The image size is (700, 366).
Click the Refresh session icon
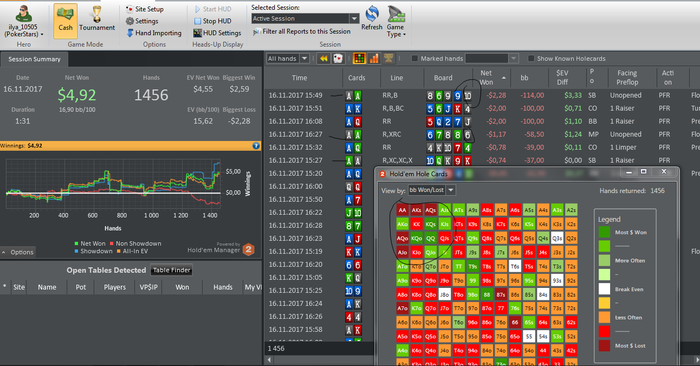tap(371, 18)
